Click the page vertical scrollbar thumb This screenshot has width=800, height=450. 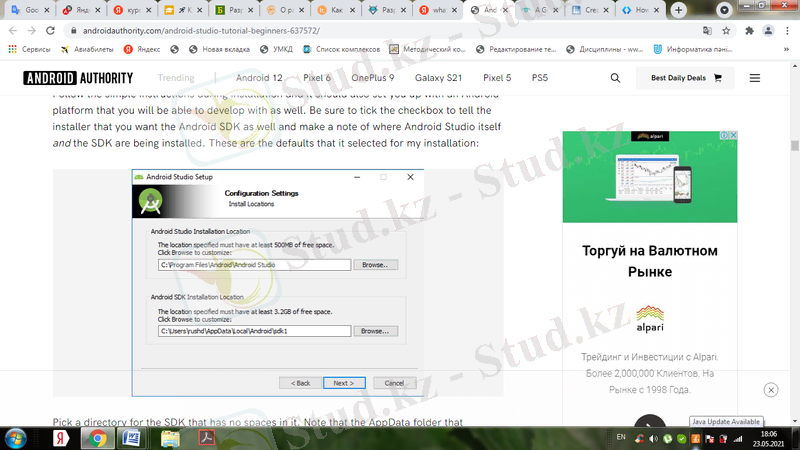click(794, 145)
